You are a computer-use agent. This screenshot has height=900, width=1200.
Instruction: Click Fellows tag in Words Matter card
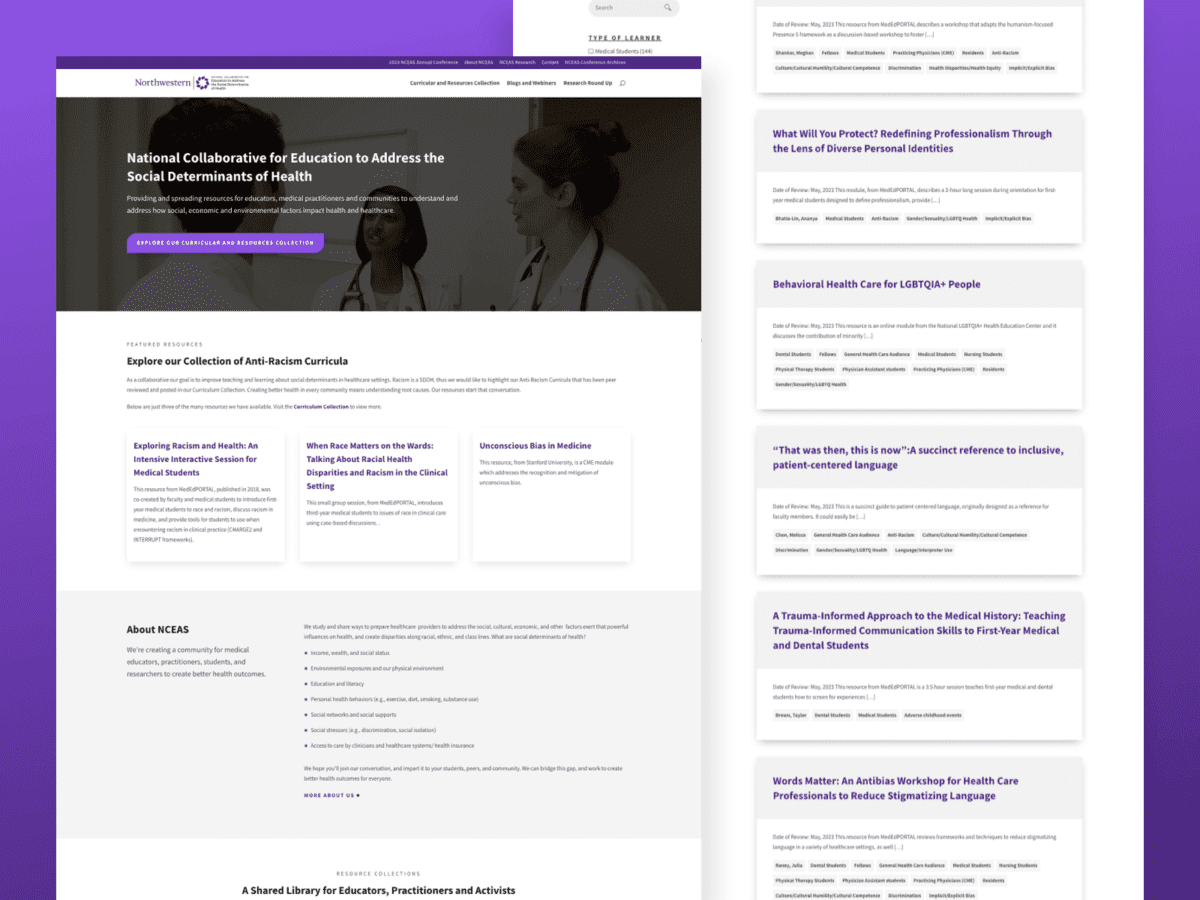(x=862, y=866)
